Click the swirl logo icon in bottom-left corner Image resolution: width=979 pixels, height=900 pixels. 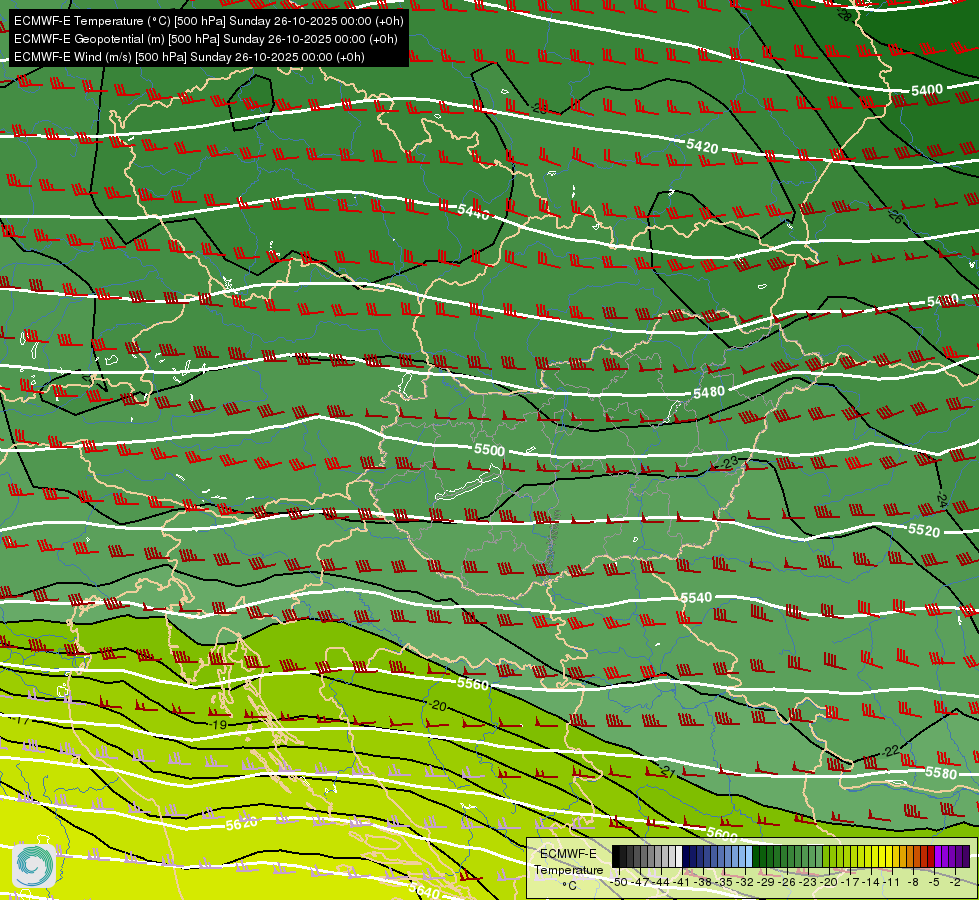click(x=34, y=865)
